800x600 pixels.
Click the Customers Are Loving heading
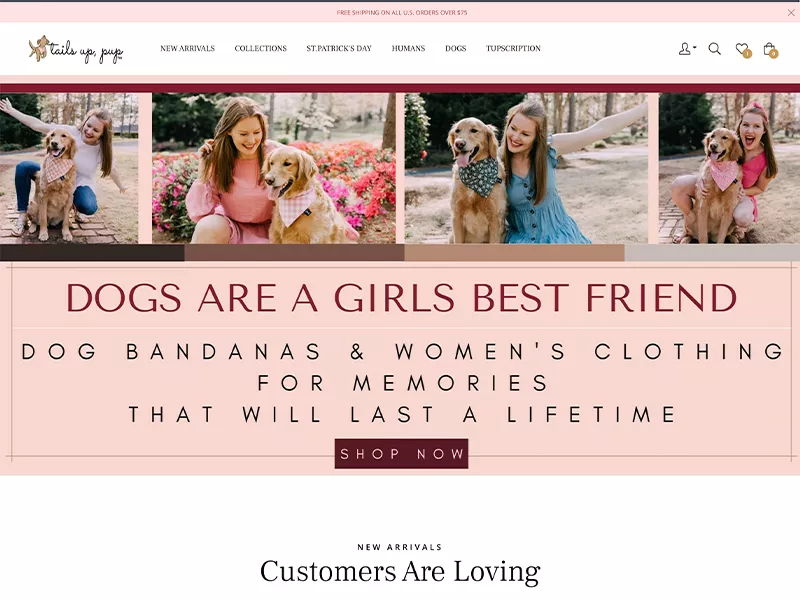[x=400, y=571]
